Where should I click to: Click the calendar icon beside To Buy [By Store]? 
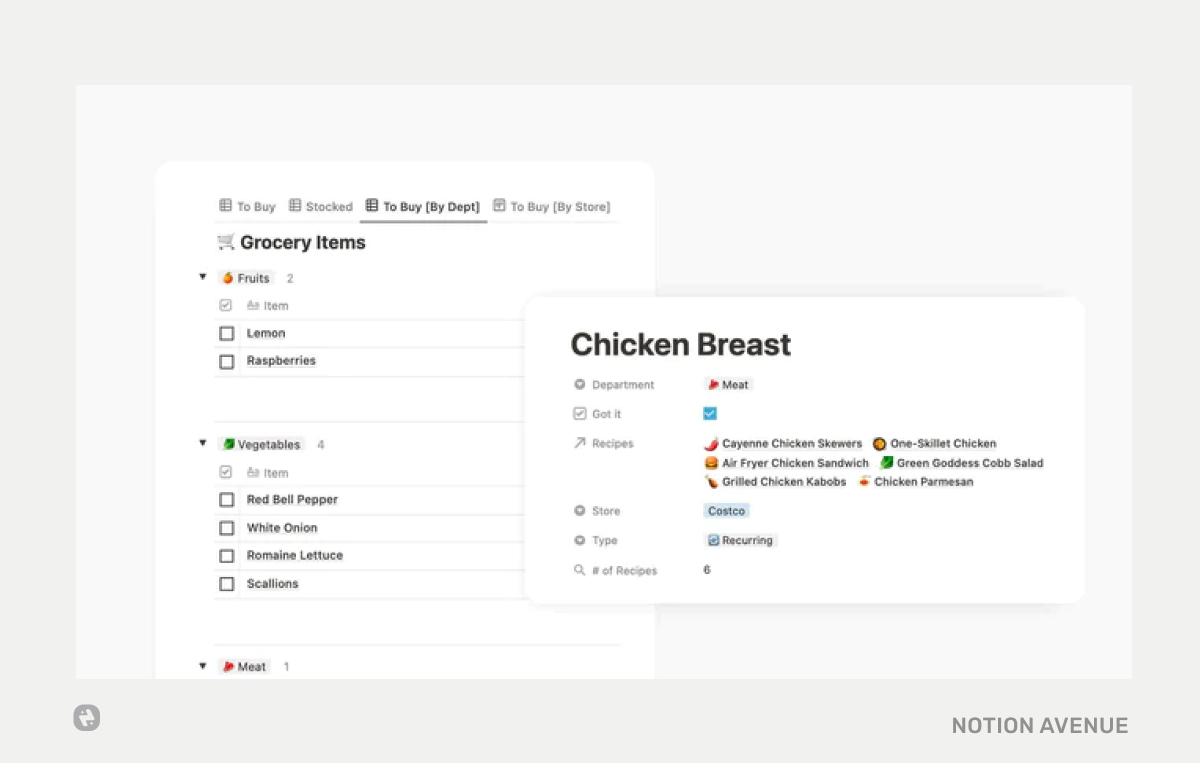click(x=501, y=206)
